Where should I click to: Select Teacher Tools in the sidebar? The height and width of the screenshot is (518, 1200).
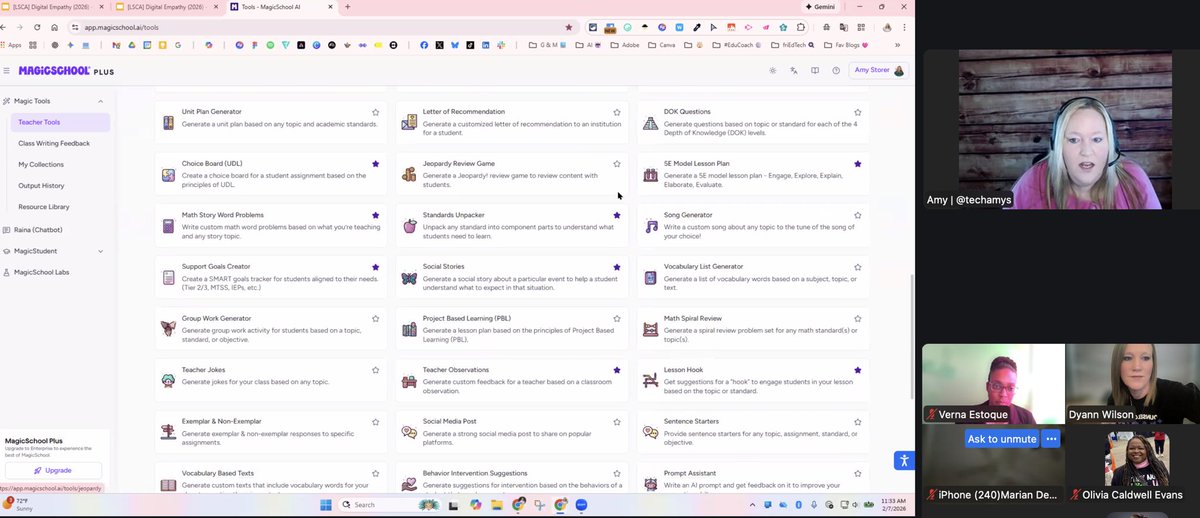(x=60, y=122)
